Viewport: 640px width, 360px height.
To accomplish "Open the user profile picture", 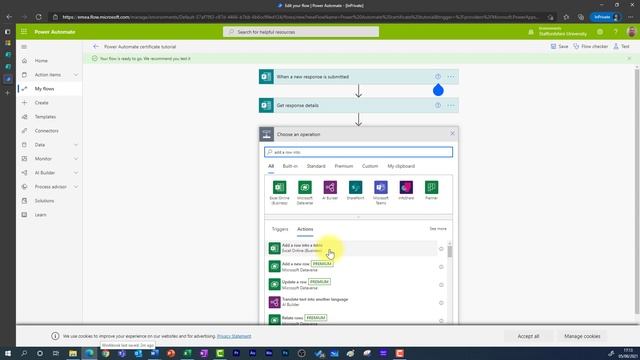I will 631,31.
